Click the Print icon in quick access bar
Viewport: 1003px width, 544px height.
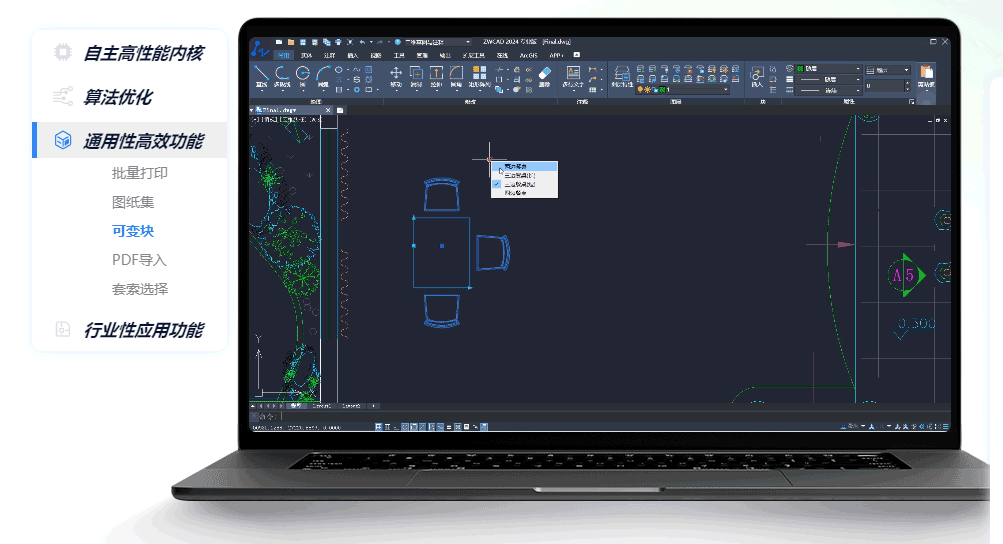coord(338,42)
